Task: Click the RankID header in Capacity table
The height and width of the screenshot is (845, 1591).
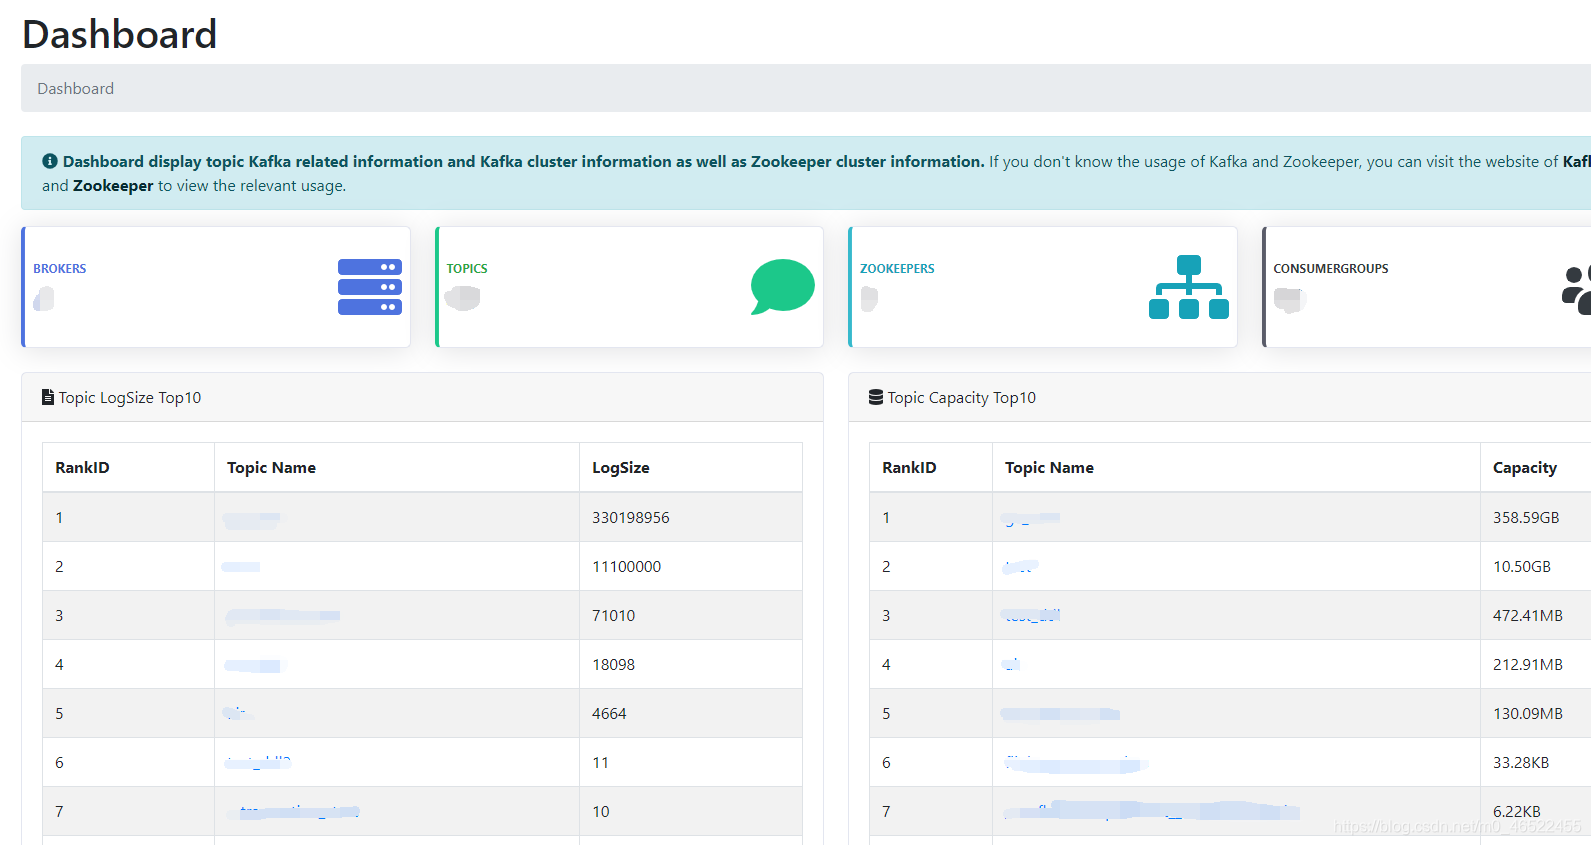Action: [x=909, y=468]
